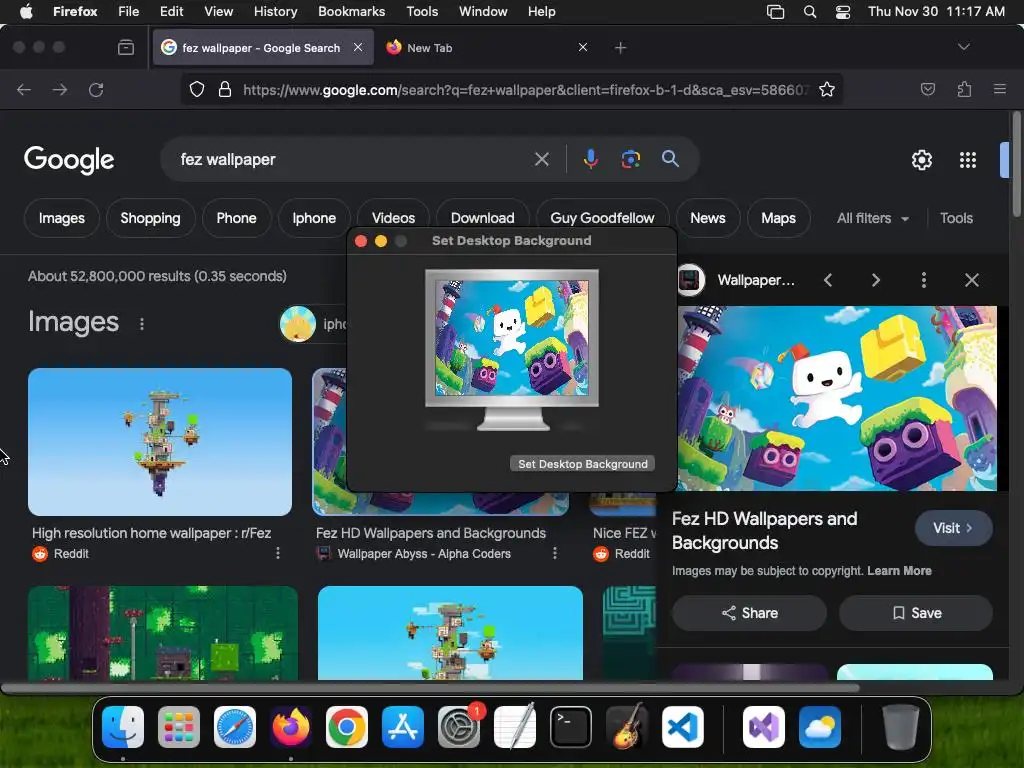1024x768 pixels.
Task: Open Fez HD Wallpapers and Backgrounds result title
Action: [431, 533]
